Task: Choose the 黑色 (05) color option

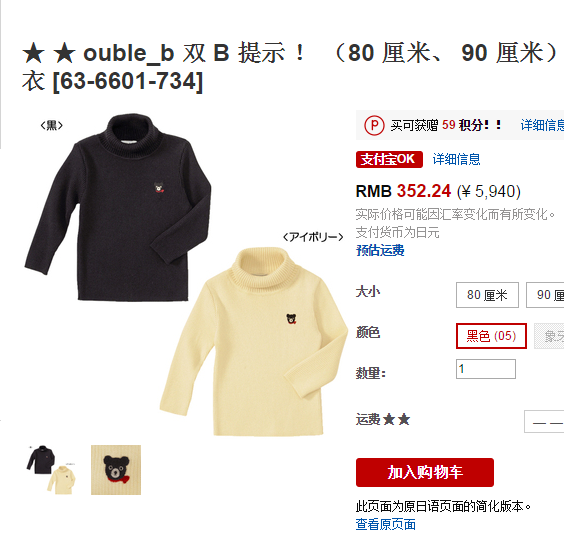Action: (x=491, y=336)
